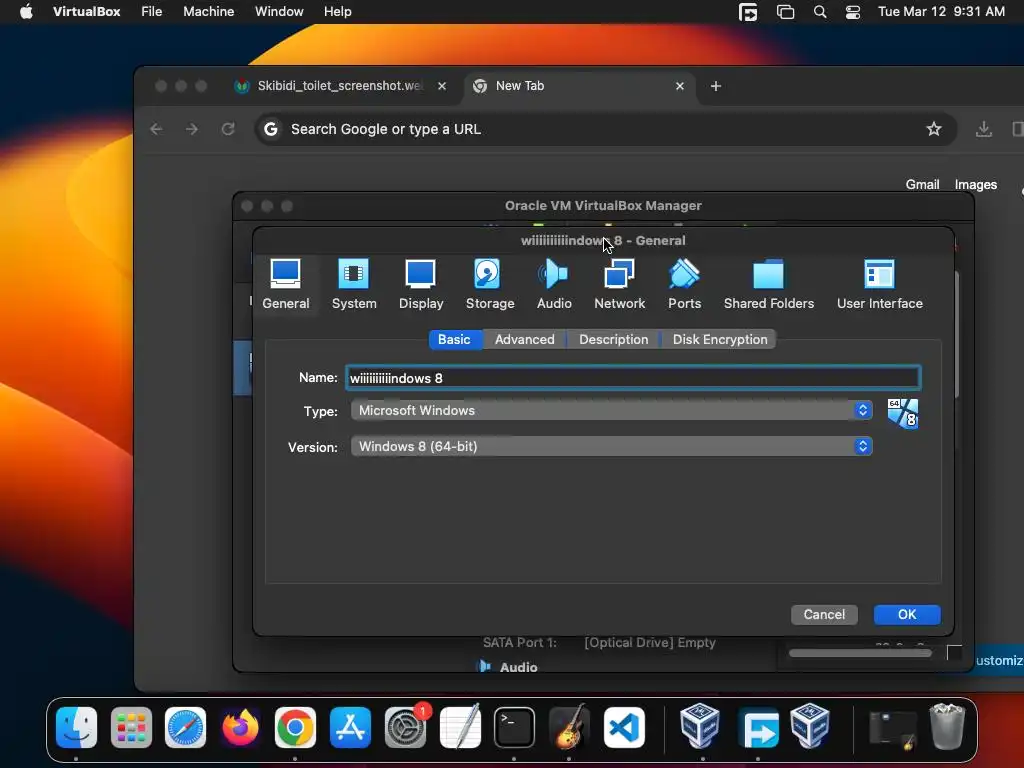Click Chrome's back arrow
The image size is (1024, 768).
pyautogui.click(x=156, y=129)
